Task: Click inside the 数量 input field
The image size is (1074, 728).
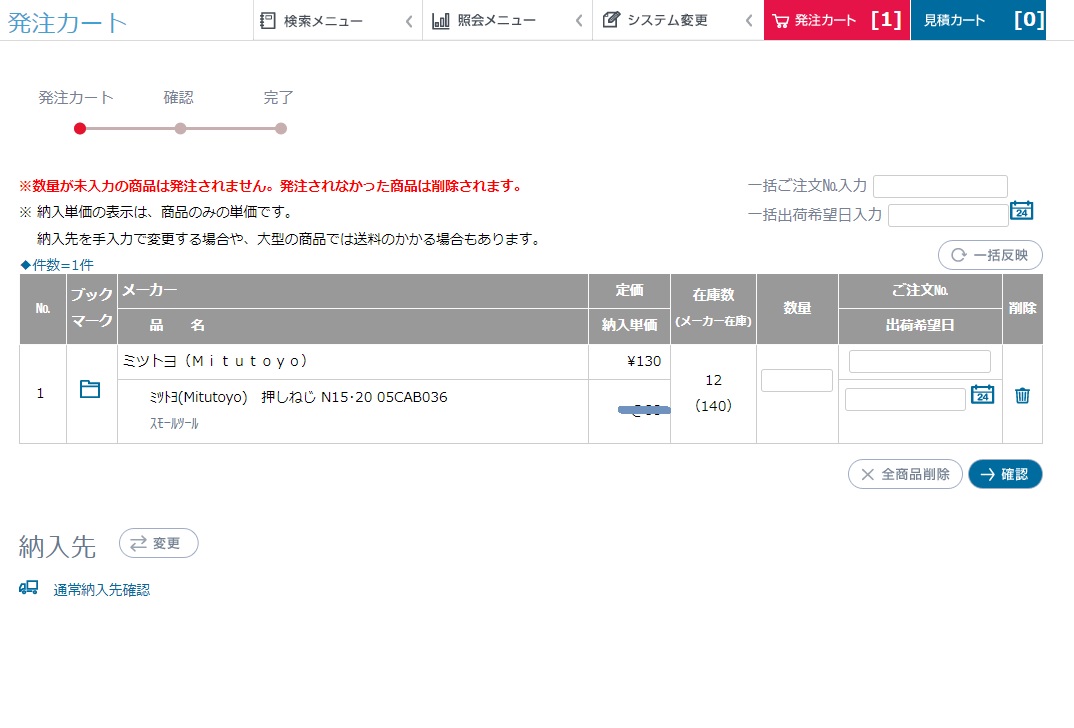Action: 796,380
